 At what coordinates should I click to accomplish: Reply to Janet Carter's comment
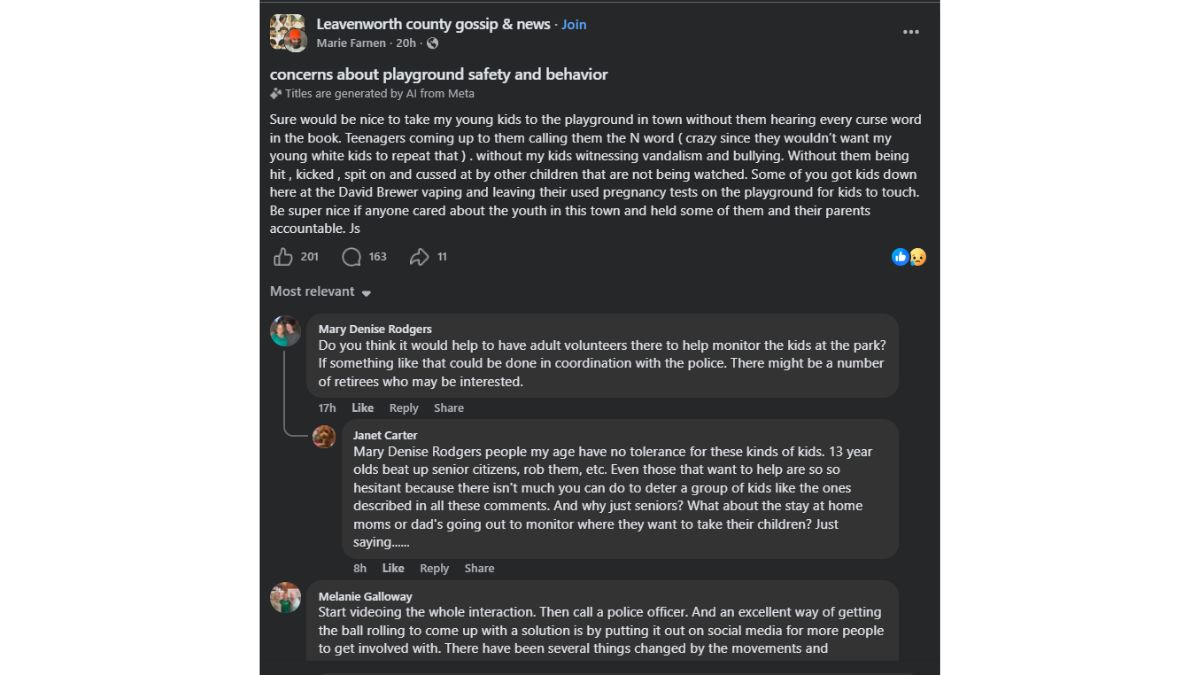(434, 568)
